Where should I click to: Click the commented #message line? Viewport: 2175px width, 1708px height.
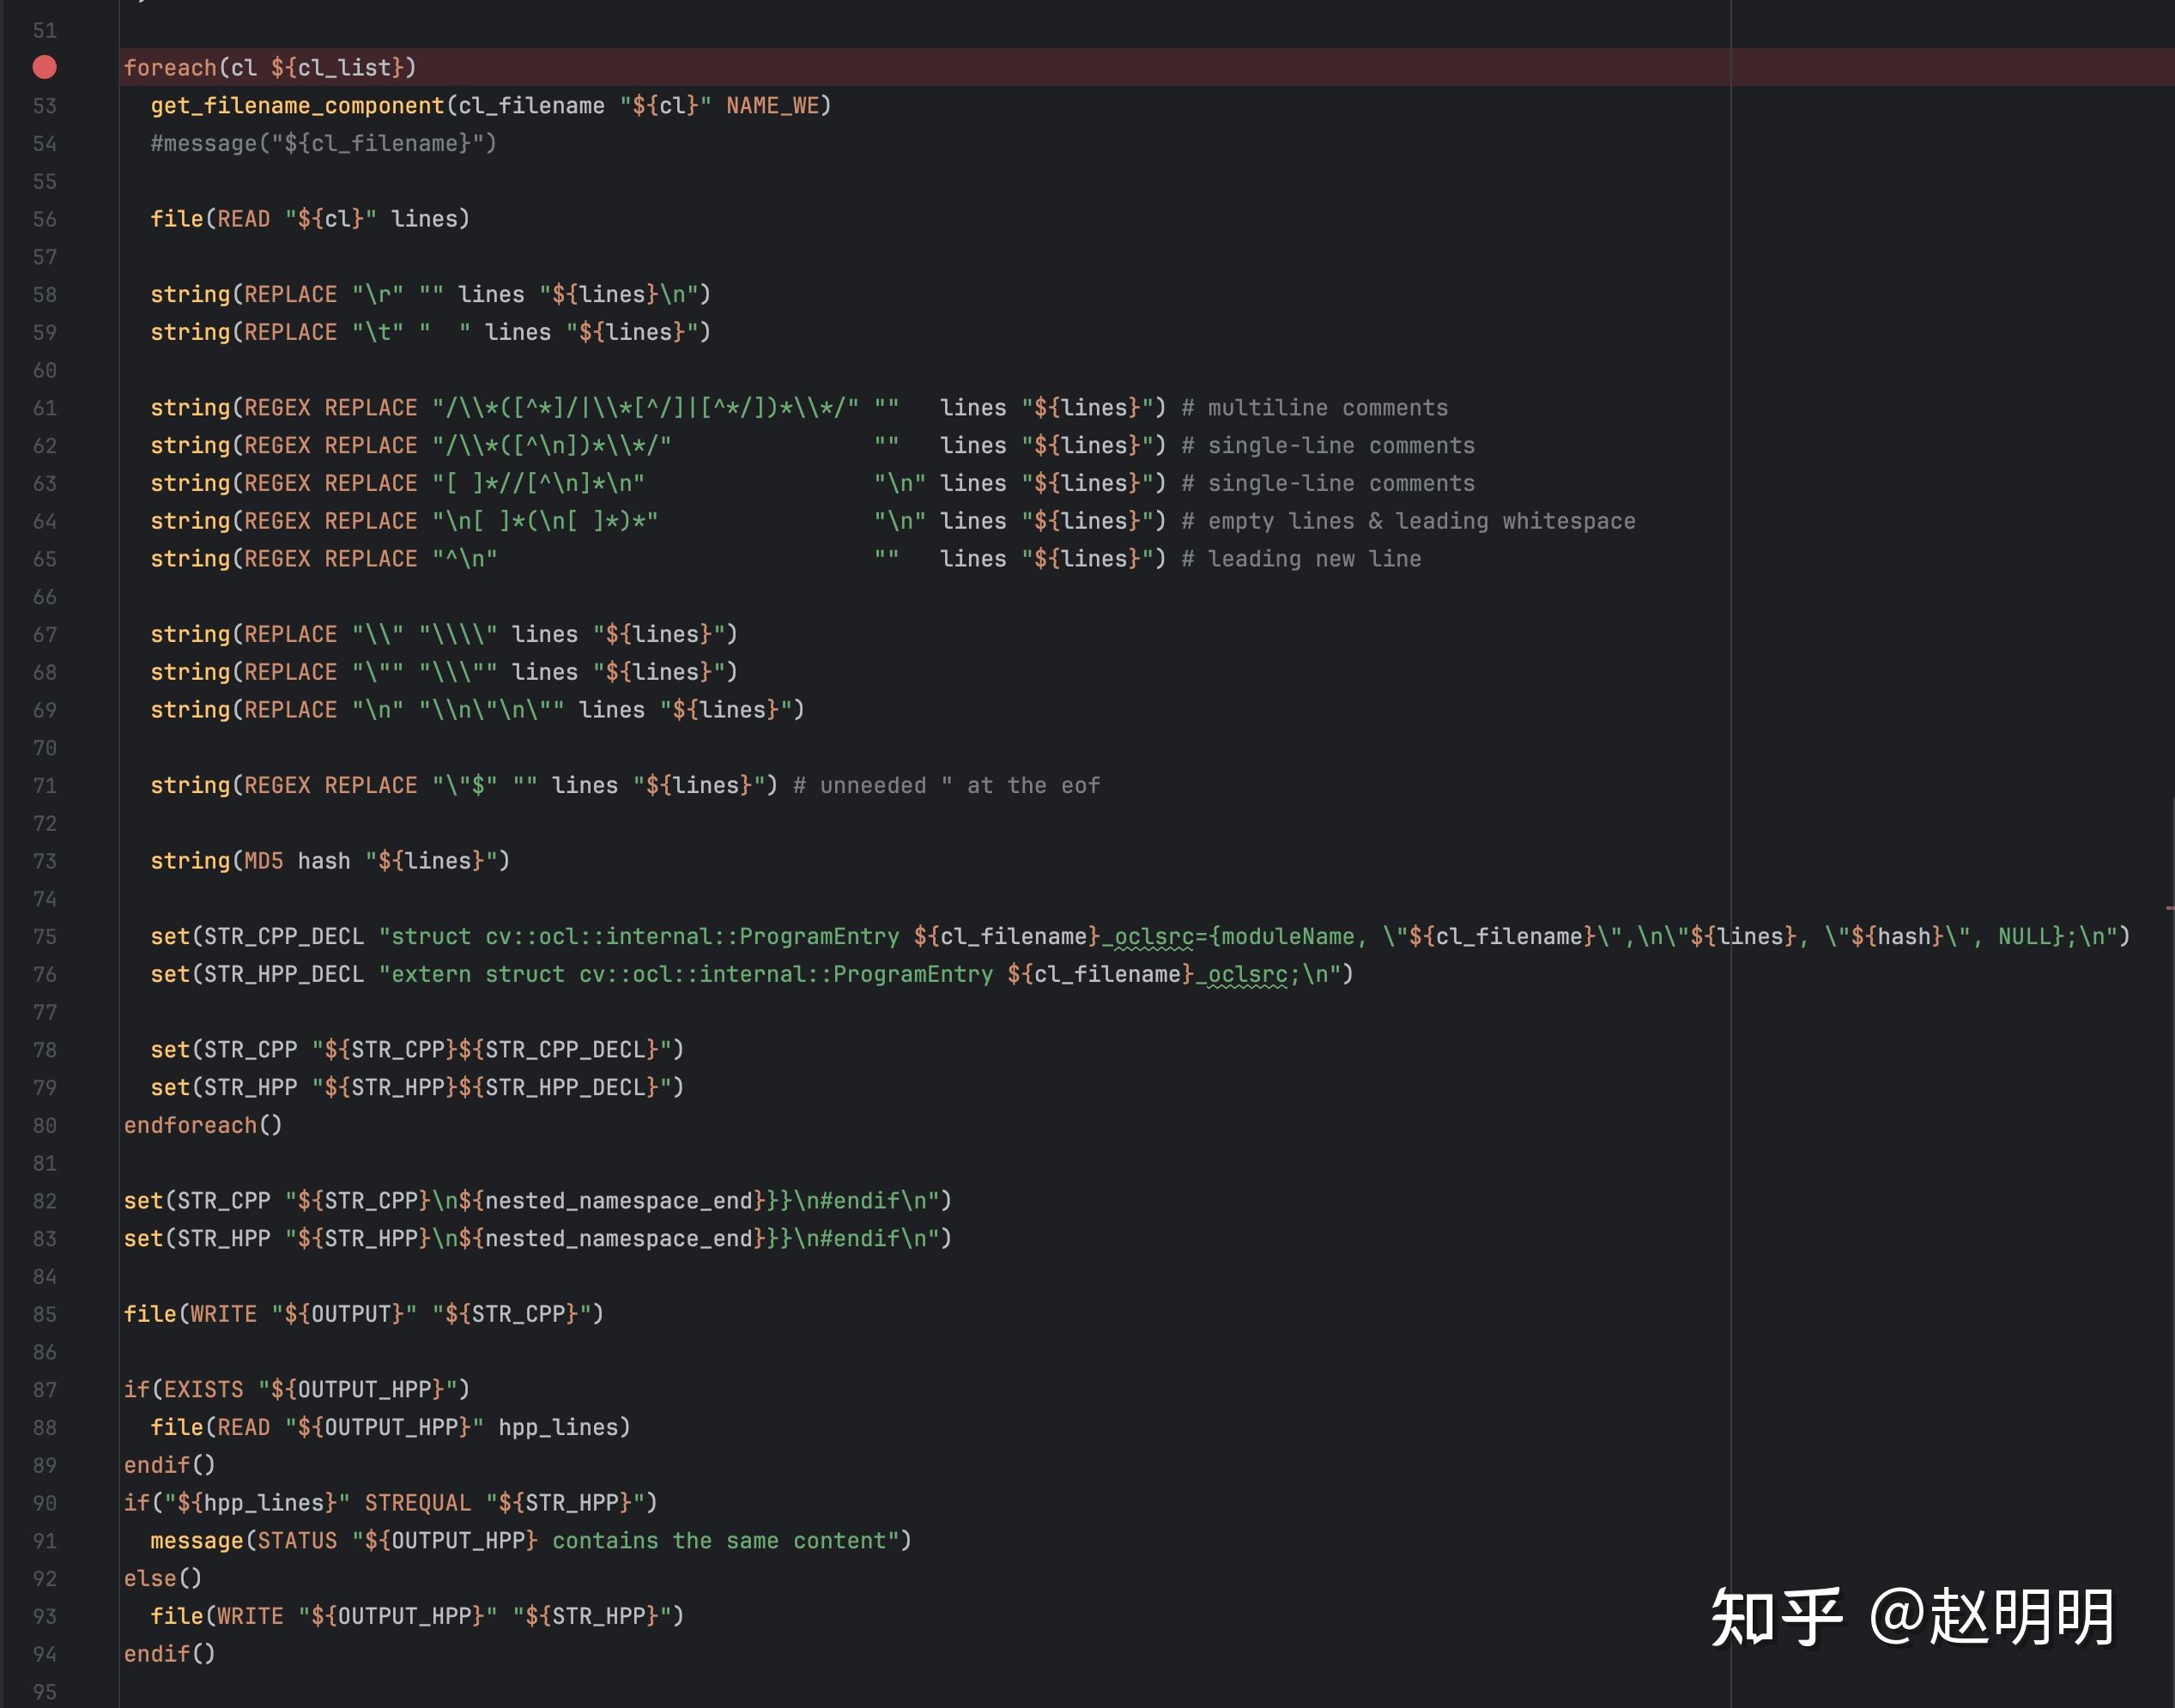(x=323, y=144)
